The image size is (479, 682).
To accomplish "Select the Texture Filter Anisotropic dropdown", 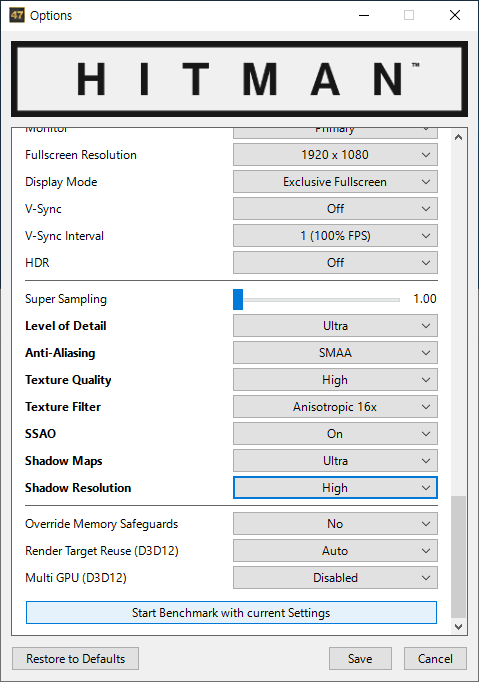I will (335, 407).
